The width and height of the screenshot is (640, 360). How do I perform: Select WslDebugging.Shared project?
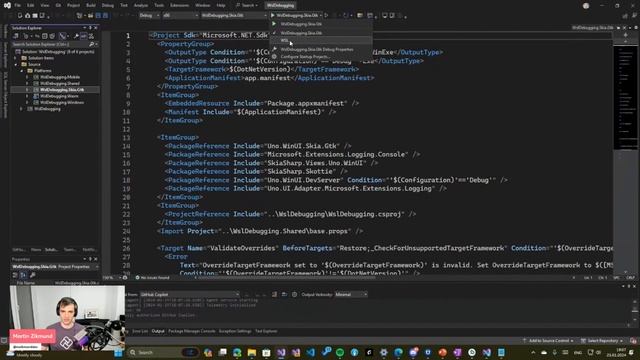(60, 83)
